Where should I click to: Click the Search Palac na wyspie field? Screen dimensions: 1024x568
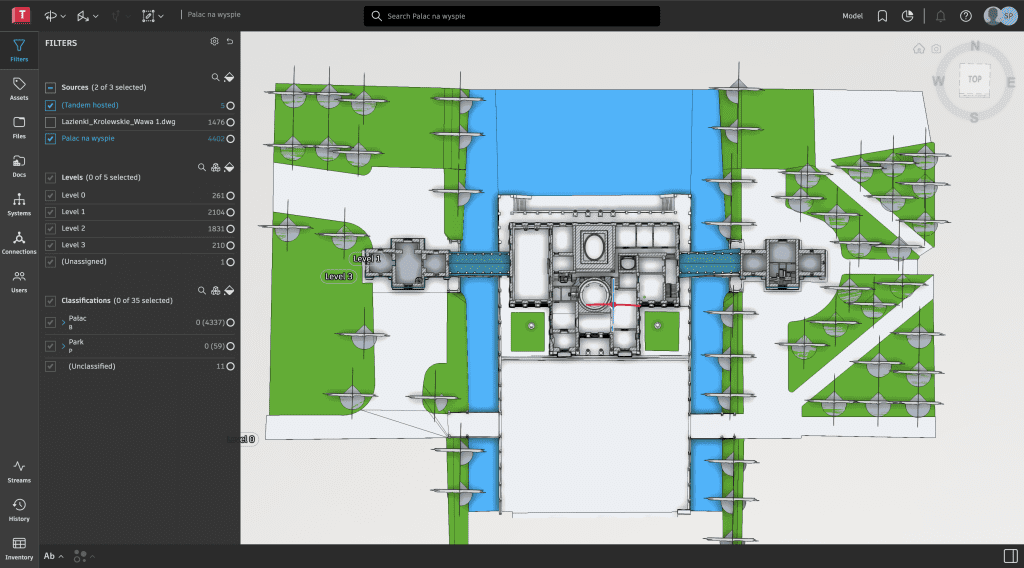(511, 16)
